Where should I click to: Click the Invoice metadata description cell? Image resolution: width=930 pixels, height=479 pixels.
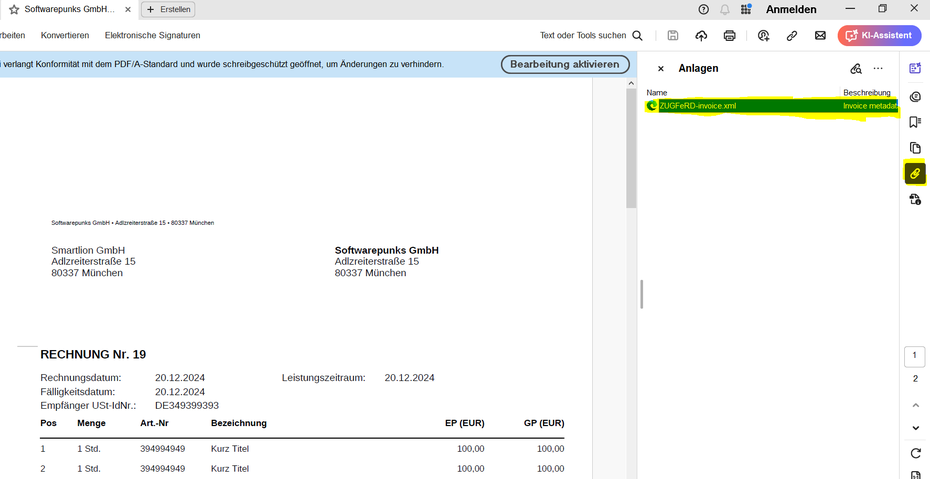point(870,106)
